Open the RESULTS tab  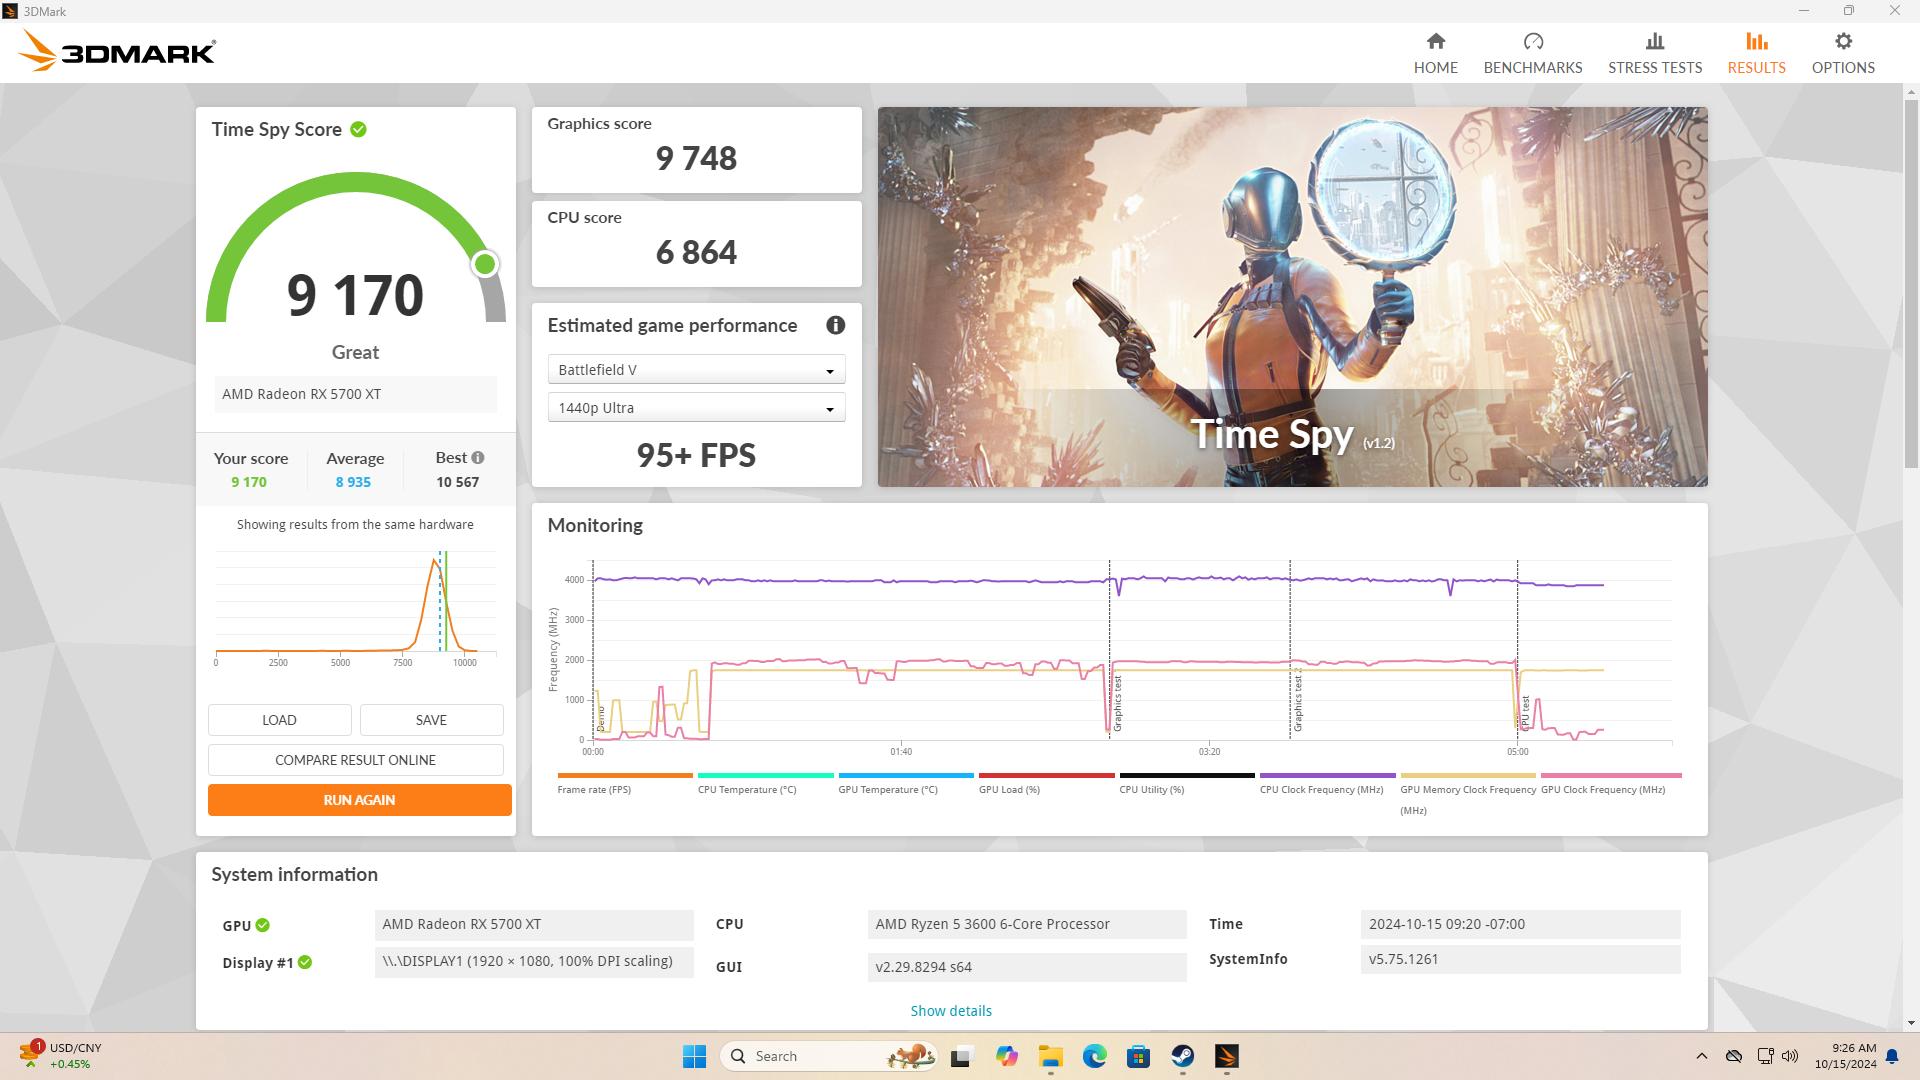coord(1756,53)
